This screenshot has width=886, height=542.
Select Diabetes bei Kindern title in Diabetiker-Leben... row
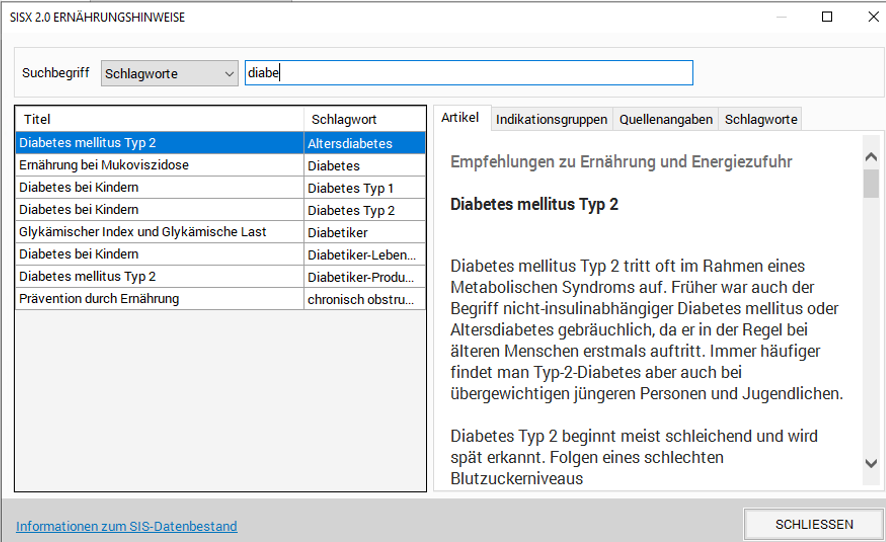(160, 254)
